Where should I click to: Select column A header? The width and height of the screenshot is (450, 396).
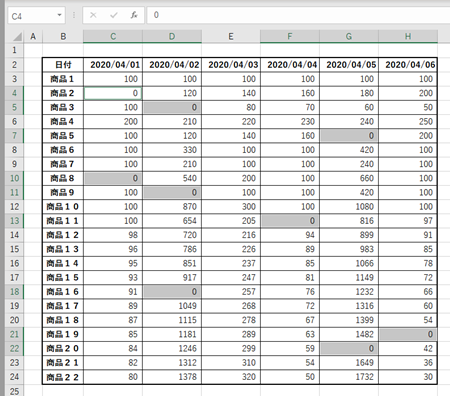pyautogui.click(x=33, y=36)
